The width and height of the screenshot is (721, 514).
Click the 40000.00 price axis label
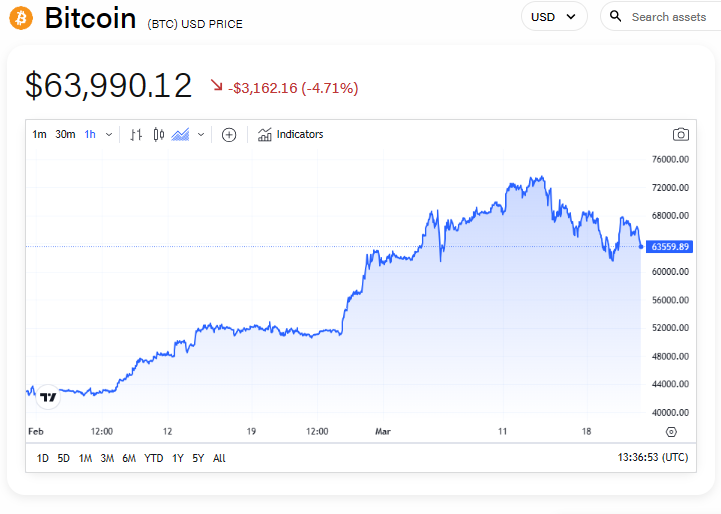670,412
